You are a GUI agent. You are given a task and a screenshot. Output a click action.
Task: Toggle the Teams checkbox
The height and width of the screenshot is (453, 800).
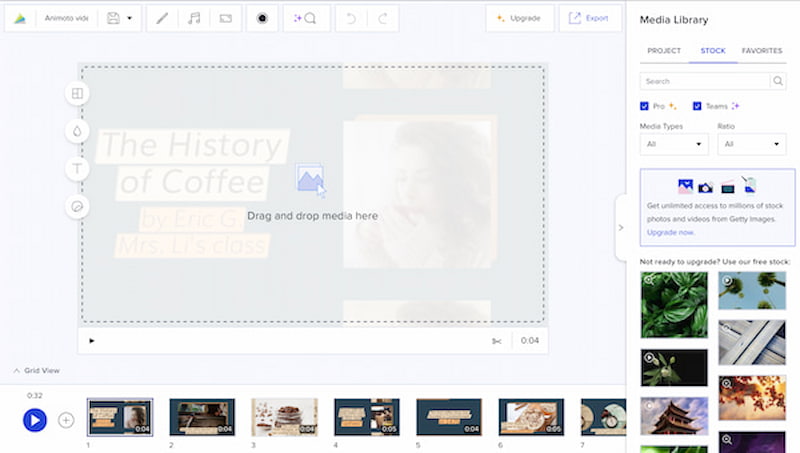[697, 106]
